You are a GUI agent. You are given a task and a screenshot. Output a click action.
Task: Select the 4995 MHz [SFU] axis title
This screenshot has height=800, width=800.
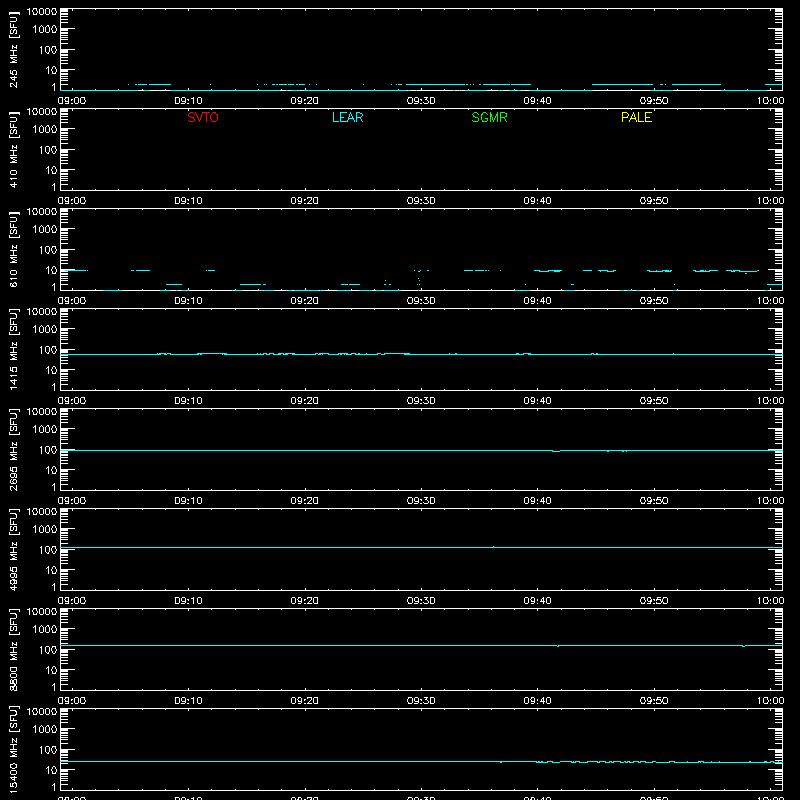(x=14, y=549)
